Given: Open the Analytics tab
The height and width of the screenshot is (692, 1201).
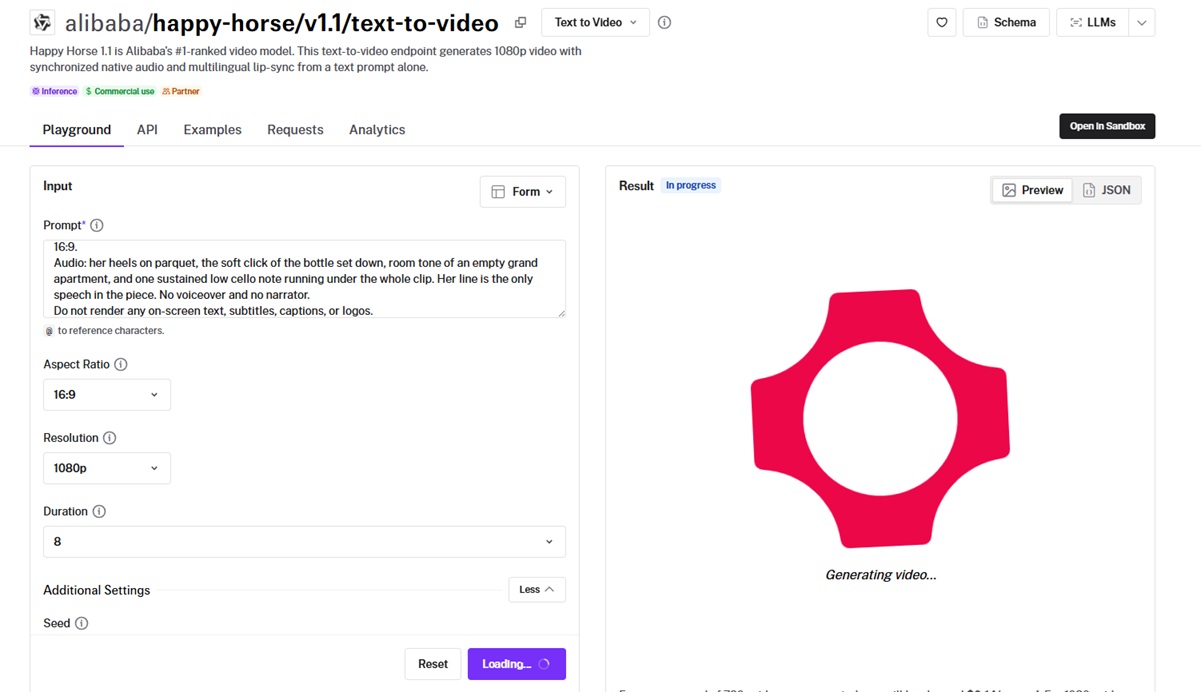Looking at the screenshot, I should [x=377, y=130].
